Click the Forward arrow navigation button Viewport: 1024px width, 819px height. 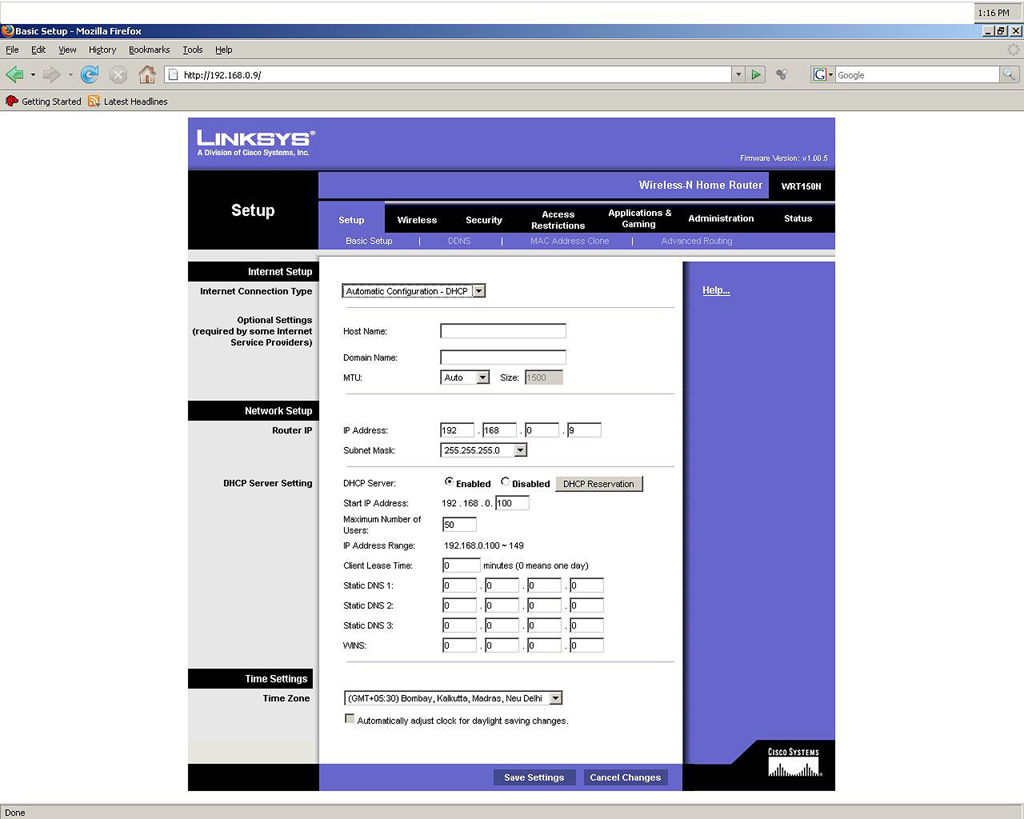[x=52, y=75]
